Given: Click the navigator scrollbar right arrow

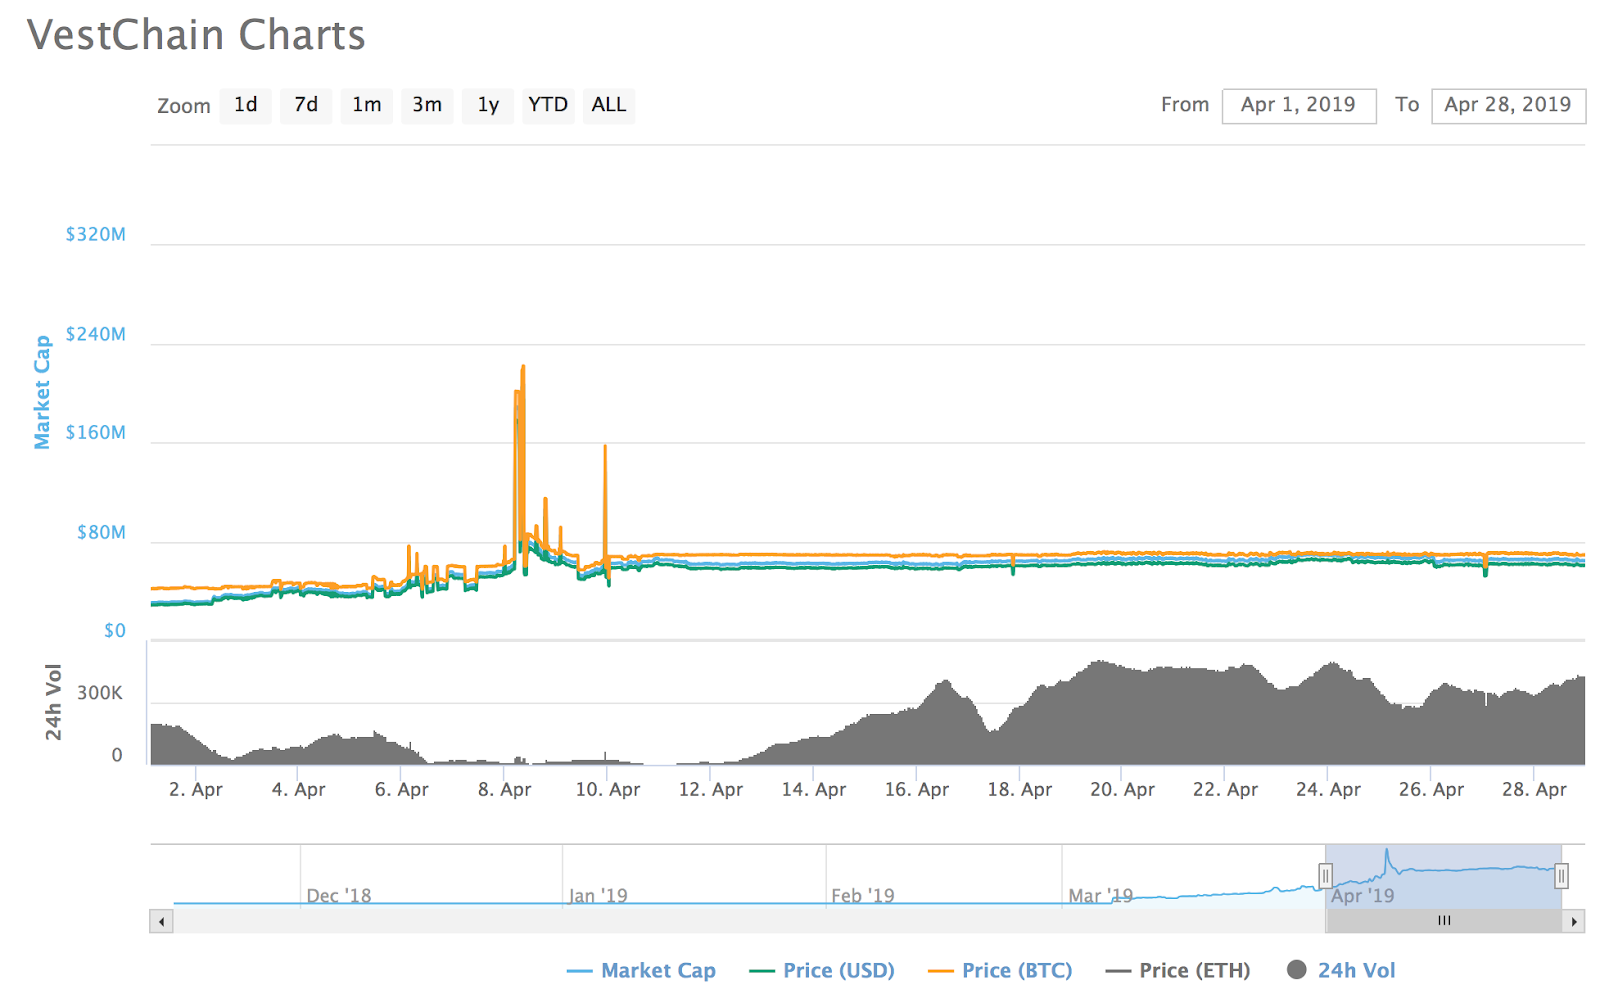Looking at the screenshot, I should (1574, 921).
